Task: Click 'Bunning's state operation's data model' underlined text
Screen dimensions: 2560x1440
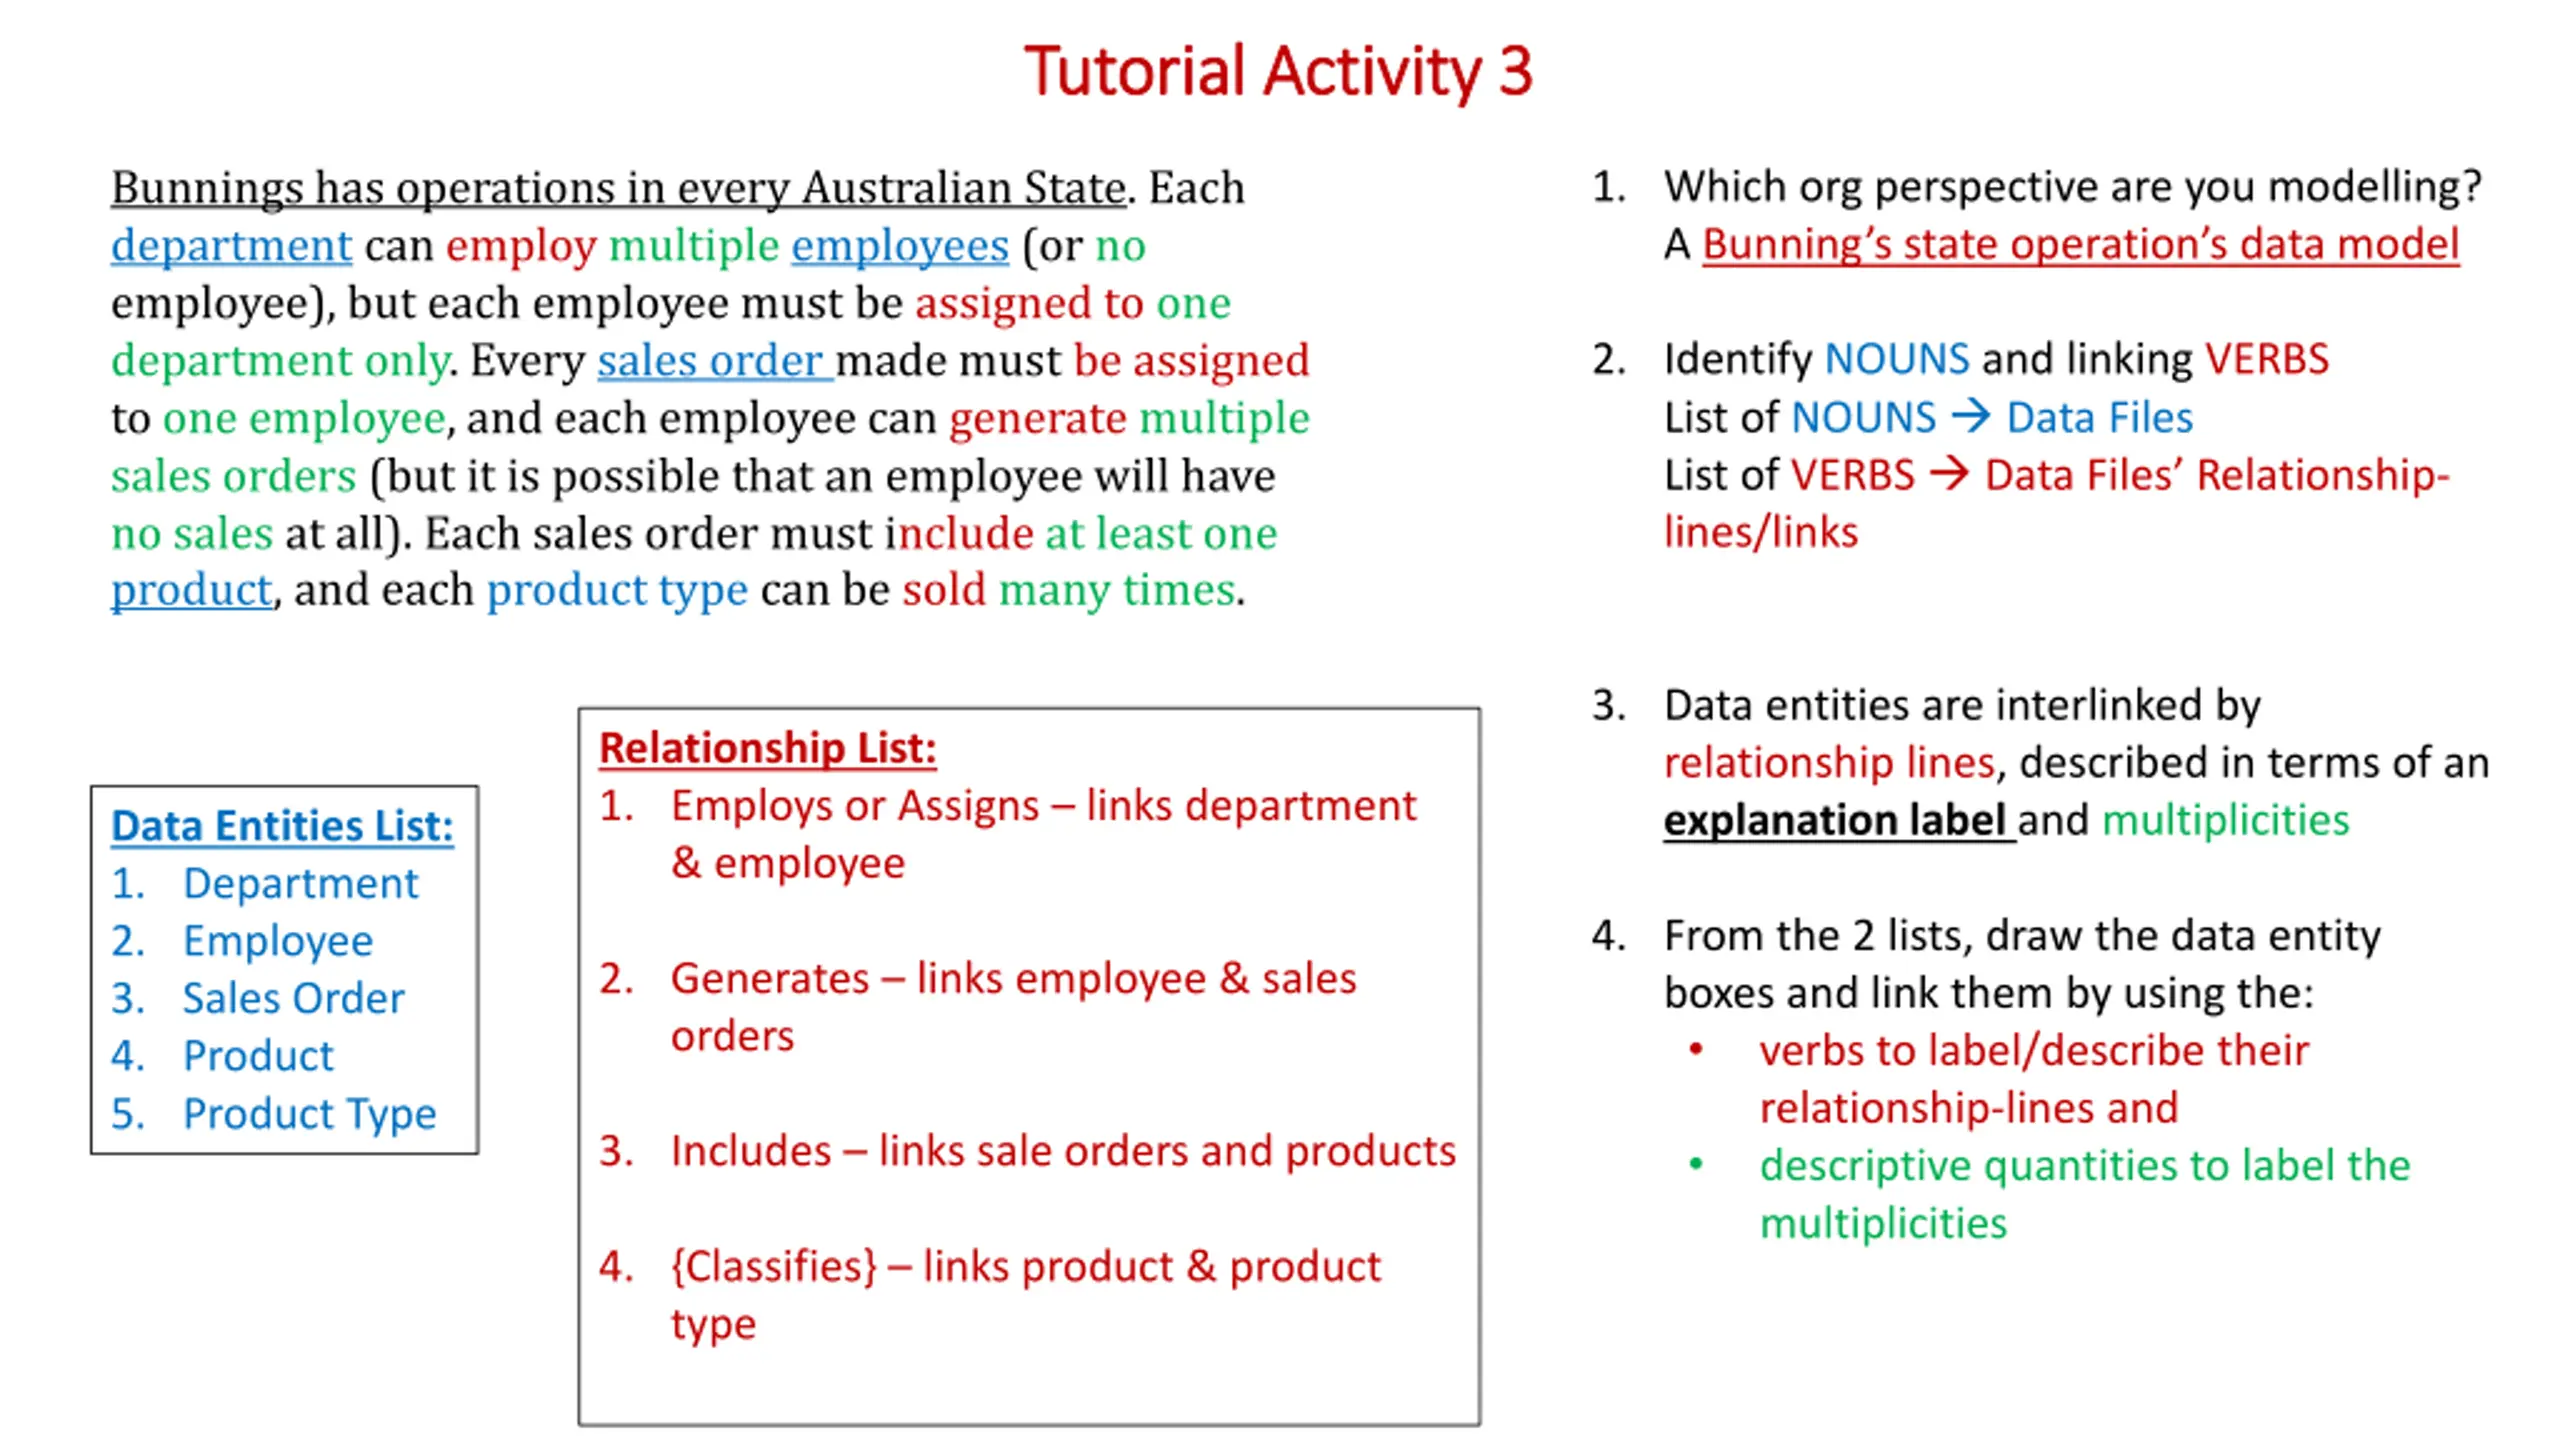Action: (2080, 245)
